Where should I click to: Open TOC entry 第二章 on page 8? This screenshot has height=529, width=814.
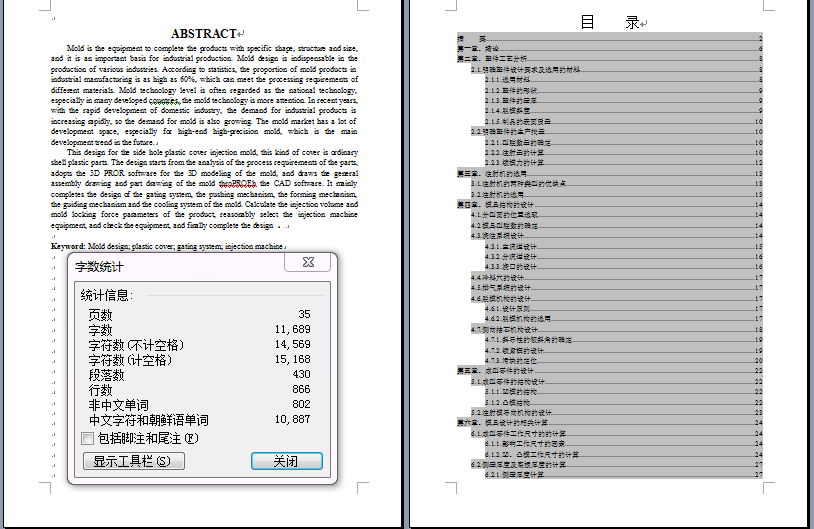click(x=609, y=59)
